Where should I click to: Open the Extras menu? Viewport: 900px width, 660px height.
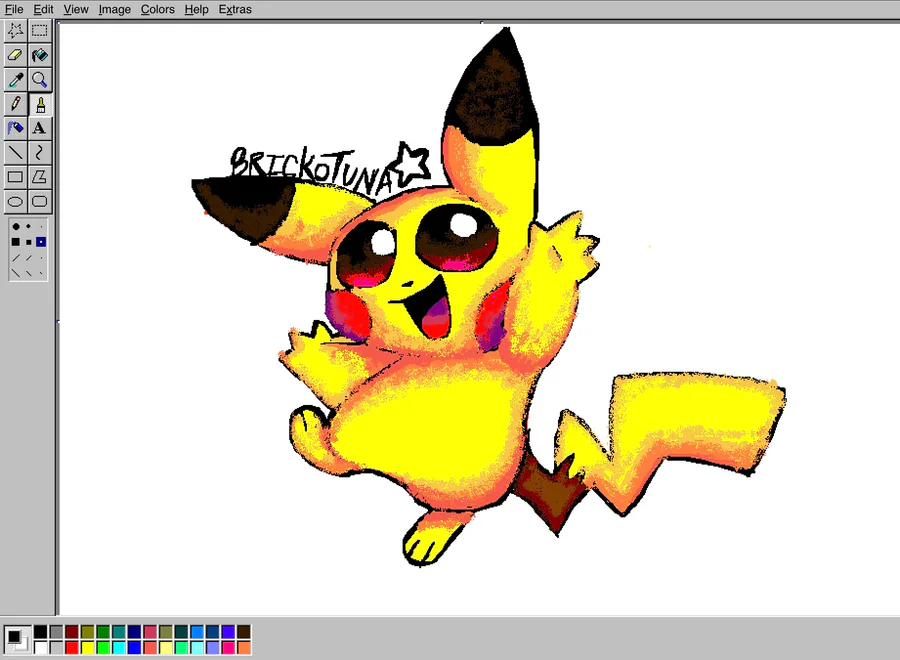(235, 9)
